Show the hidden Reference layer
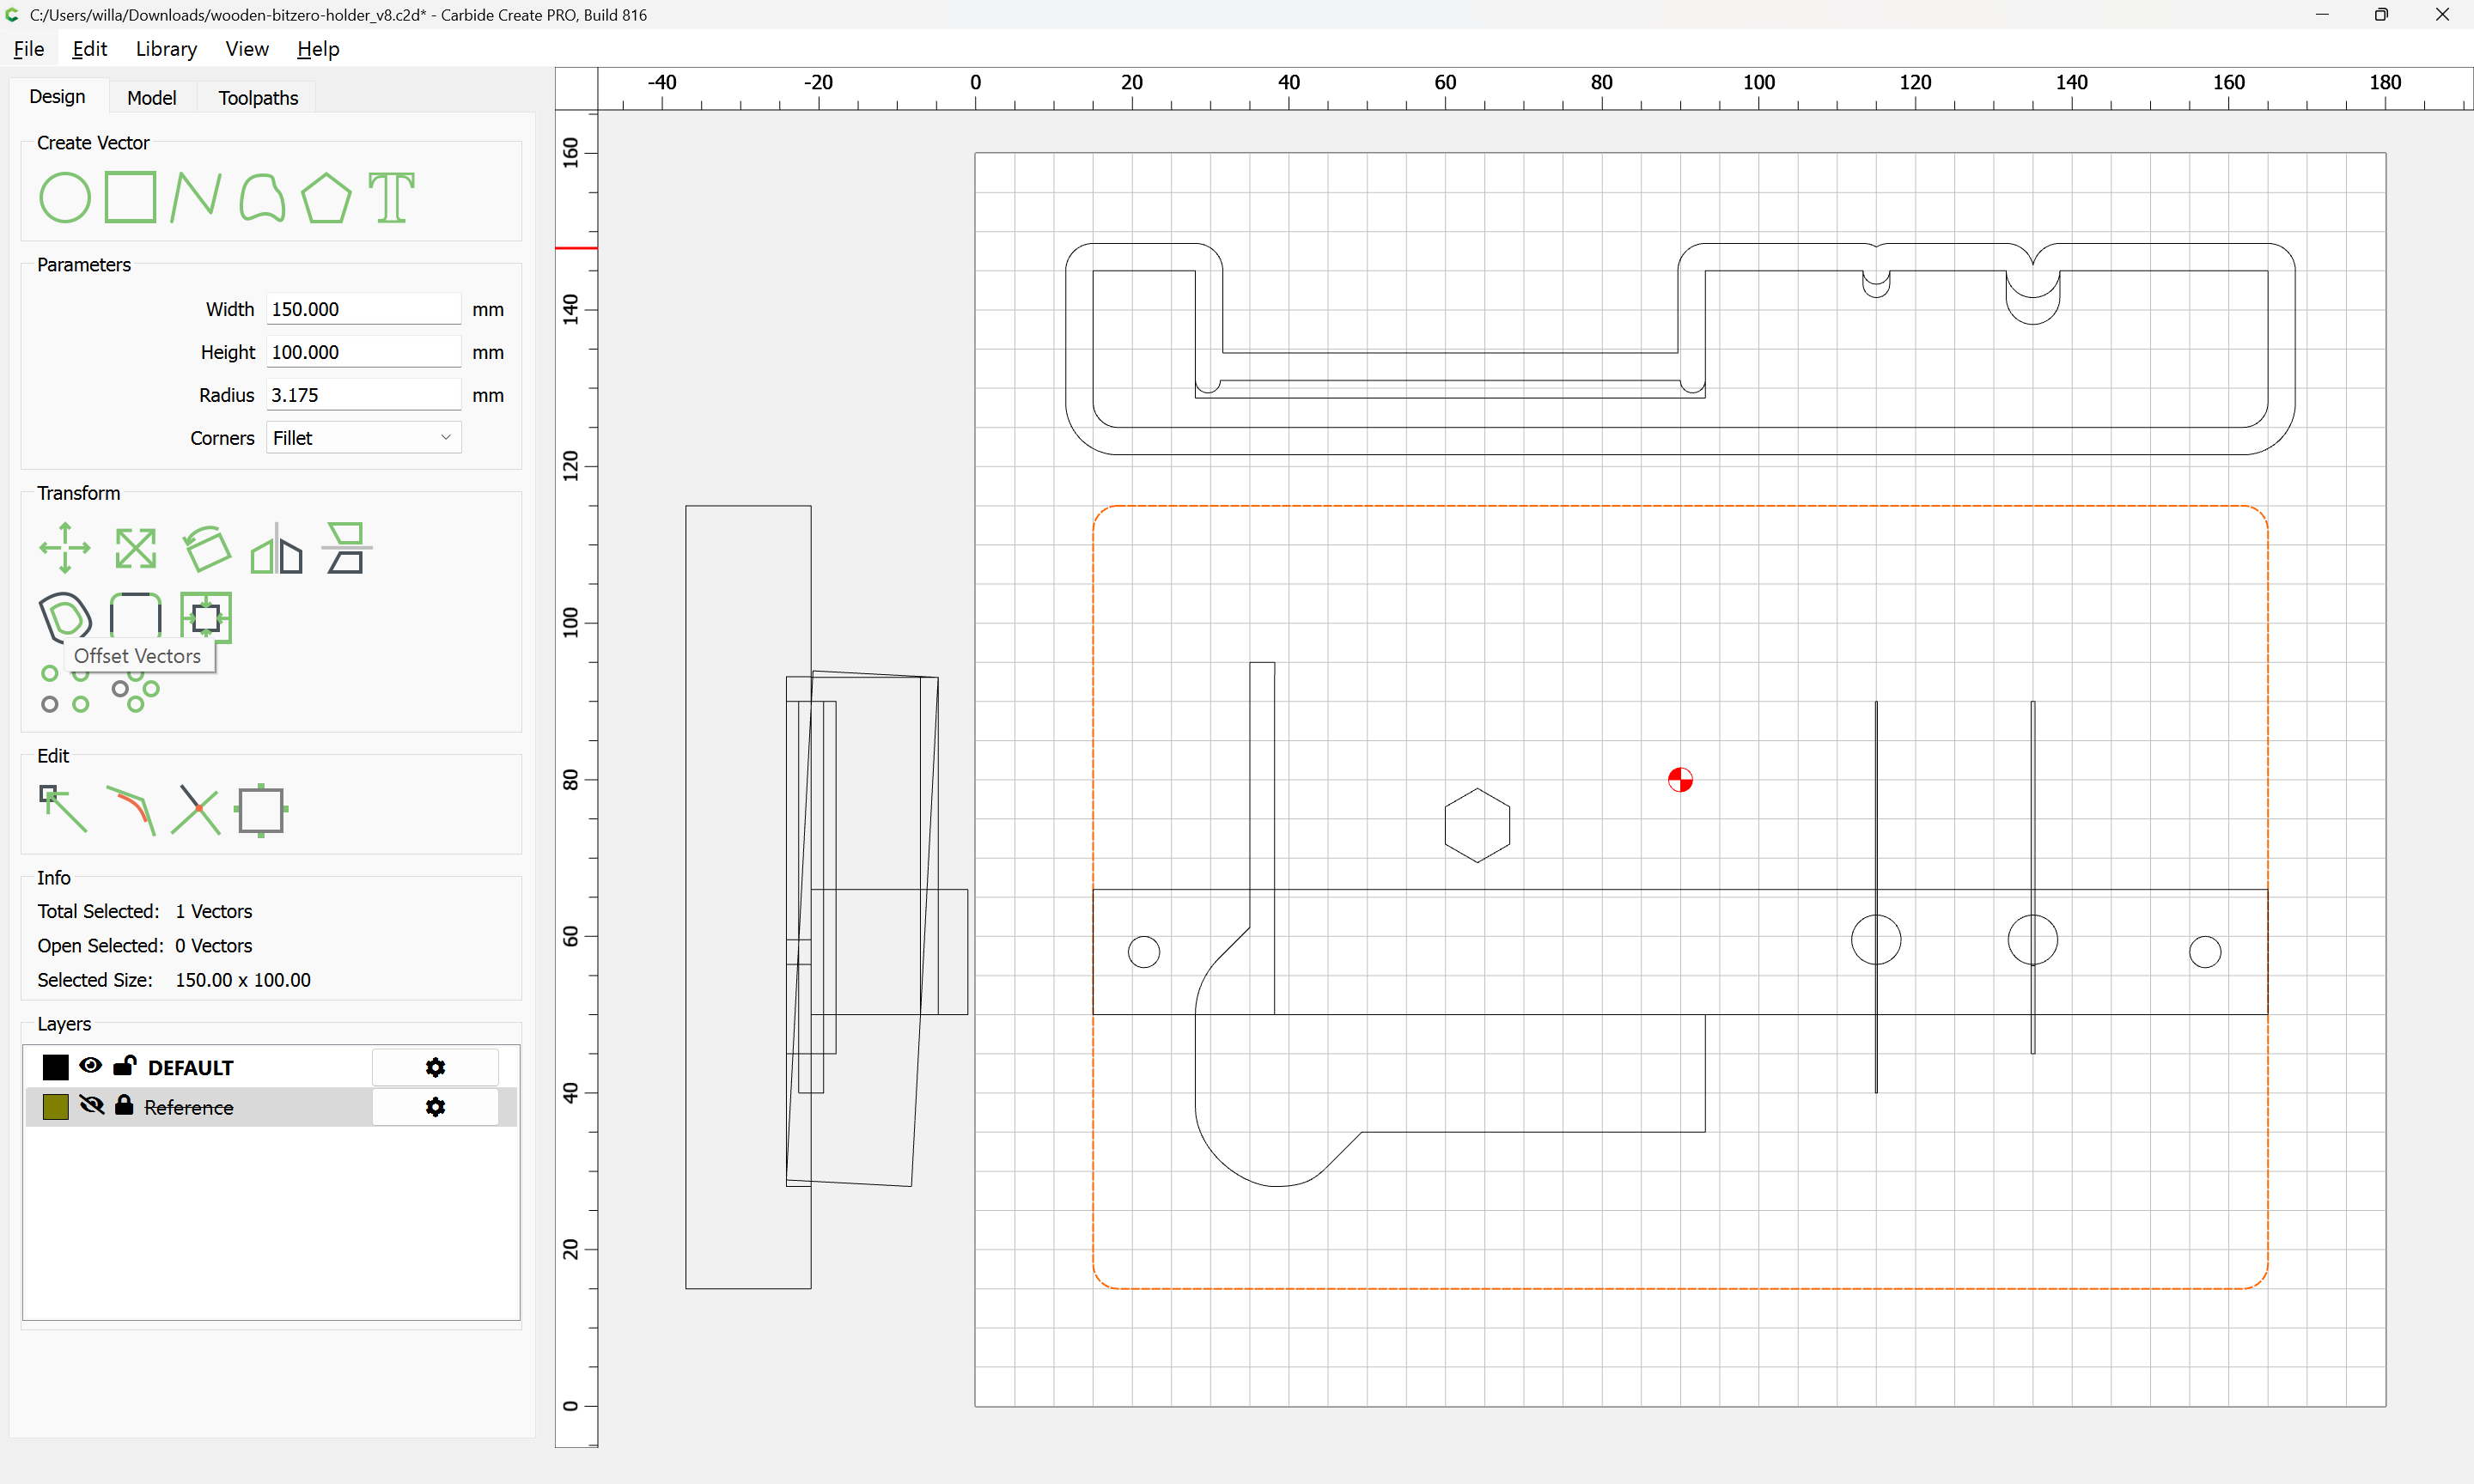The height and width of the screenshot is (1484, 2474). pos(91,1106)
